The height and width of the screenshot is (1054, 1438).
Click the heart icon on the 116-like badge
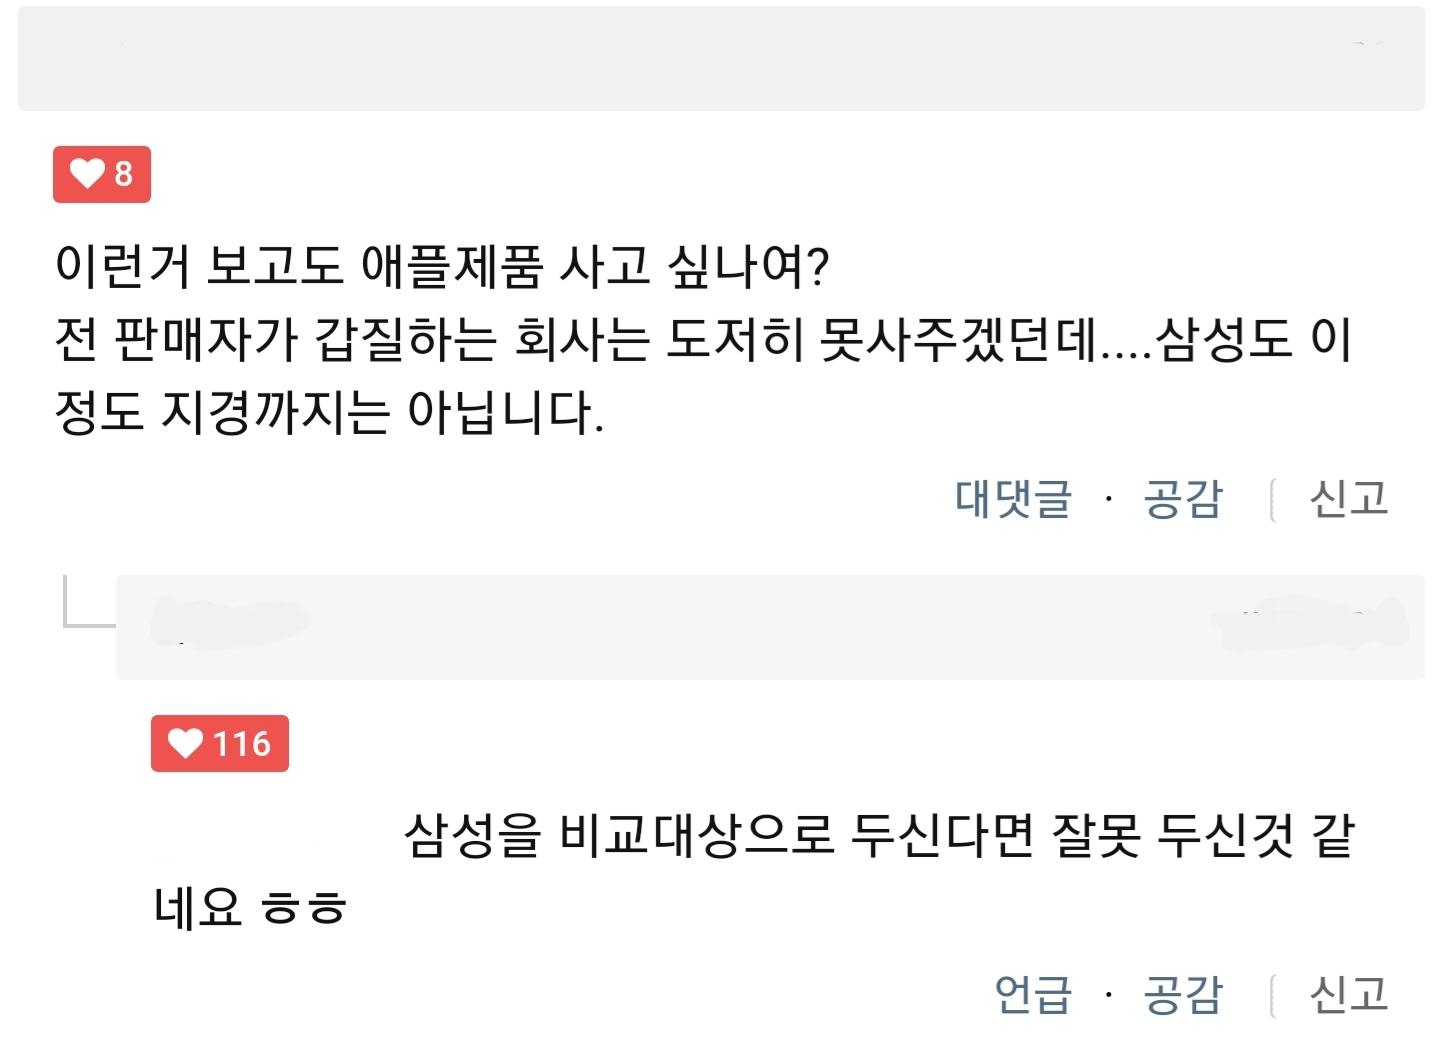pyautogui.click(x=185, y=743)
